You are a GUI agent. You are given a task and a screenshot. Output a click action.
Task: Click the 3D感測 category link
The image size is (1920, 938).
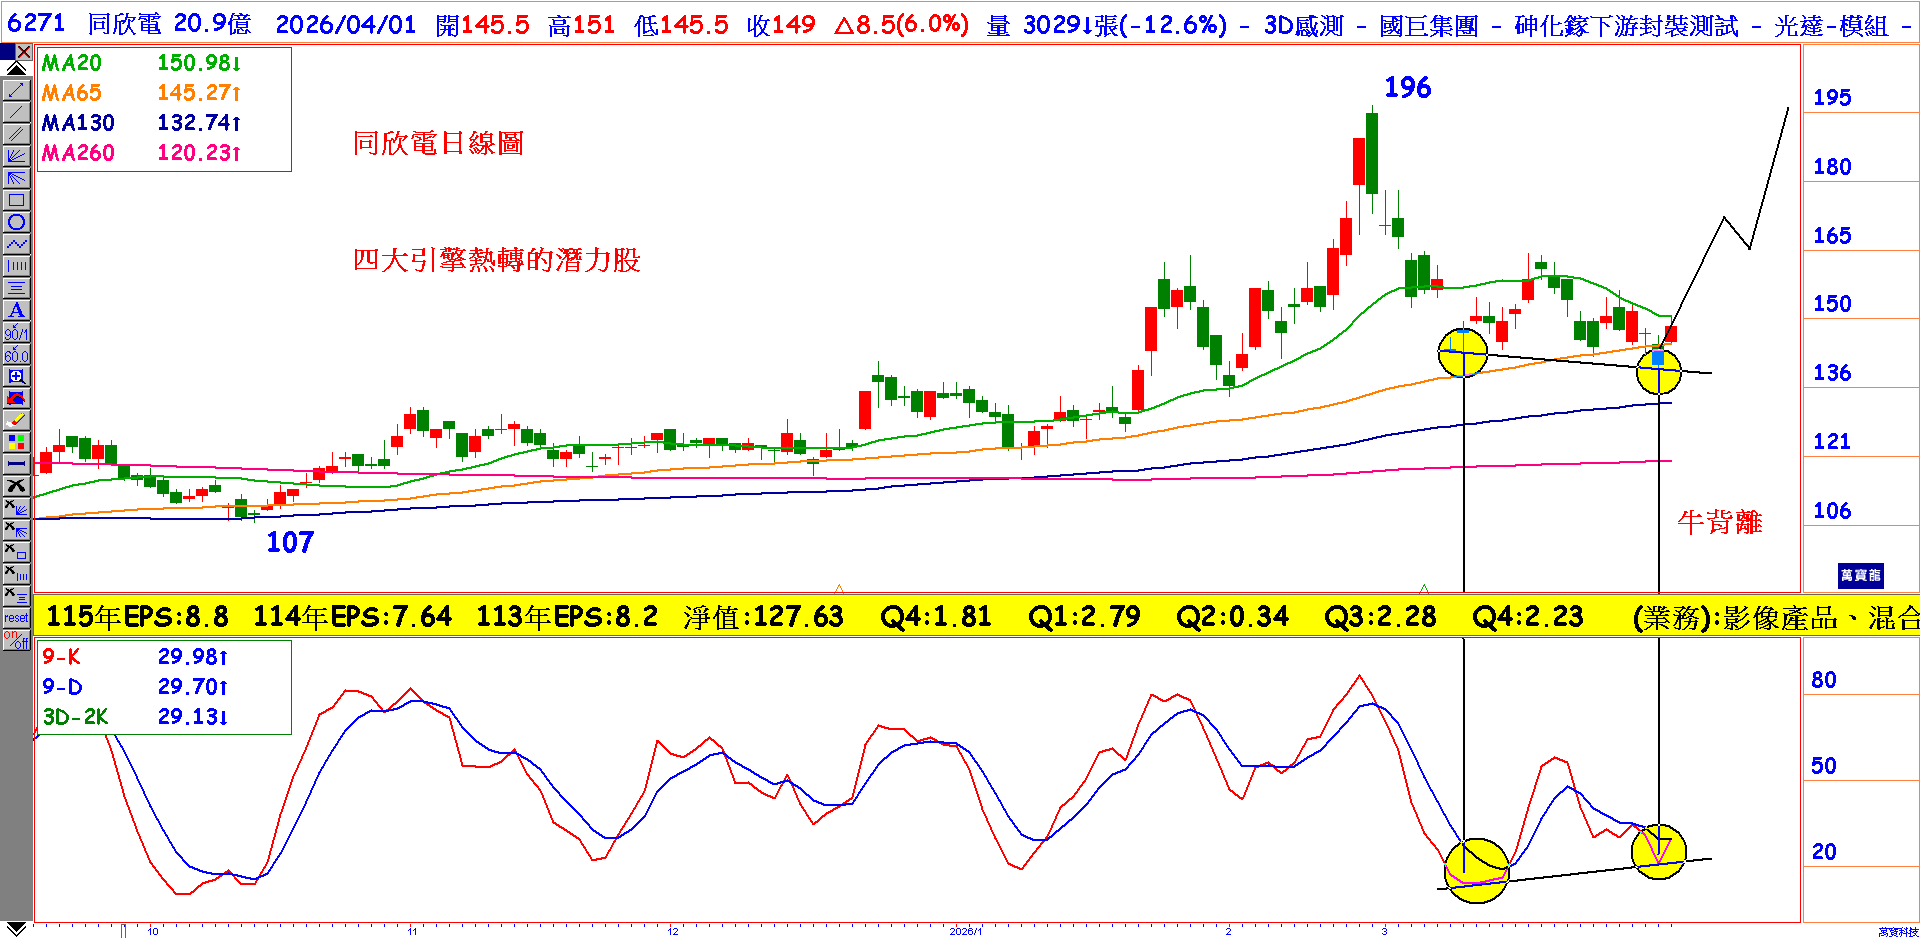pyautogui.click(x=1303, y=25)
